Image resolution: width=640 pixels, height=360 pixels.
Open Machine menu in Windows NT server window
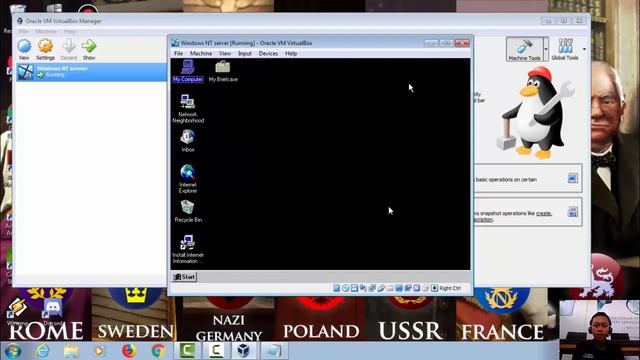pos(201,53)
